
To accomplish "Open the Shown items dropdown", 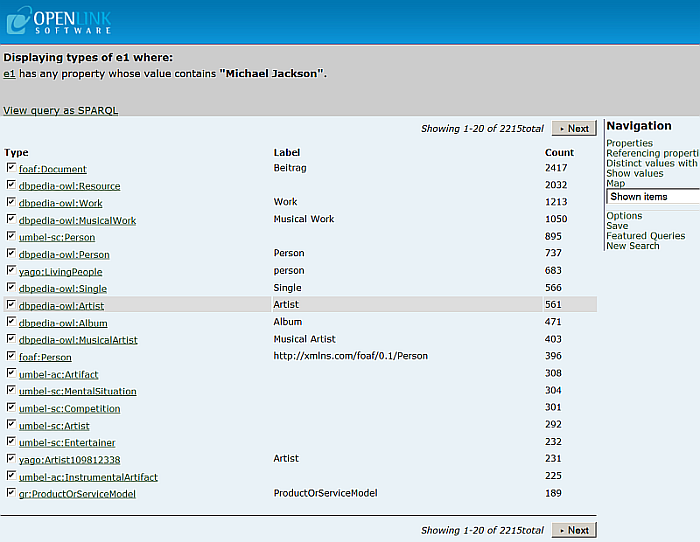I will 653,196.
